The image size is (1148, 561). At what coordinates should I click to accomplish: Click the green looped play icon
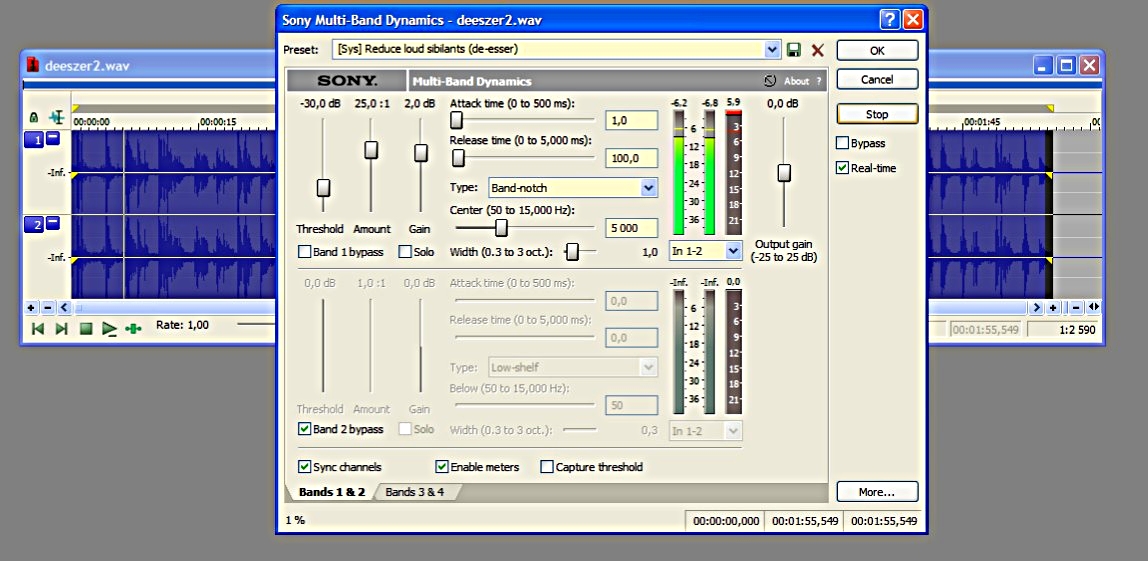[133, 329]
